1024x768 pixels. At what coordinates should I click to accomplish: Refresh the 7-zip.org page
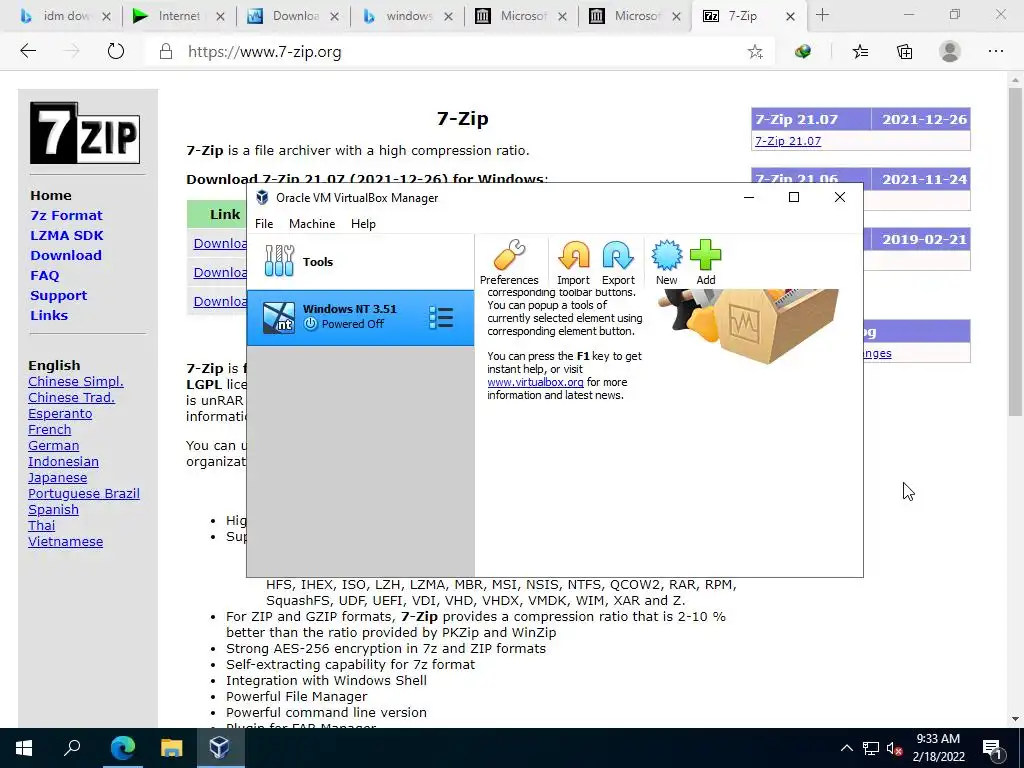(x=116, y=51)
